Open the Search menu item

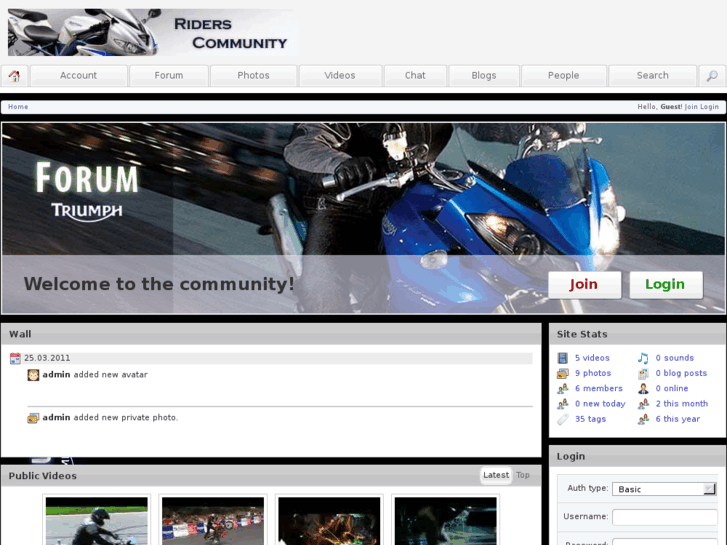coord(652,76)
